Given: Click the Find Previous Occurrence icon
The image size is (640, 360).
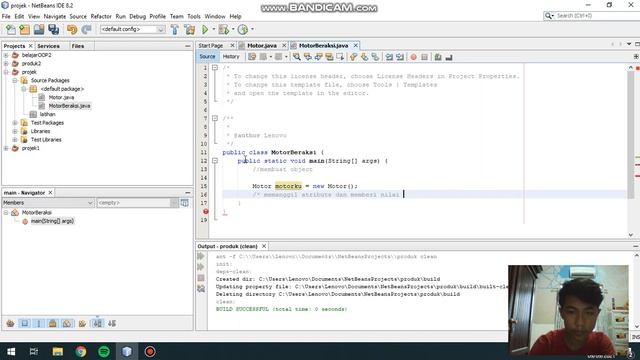Looking at the screenshot, I should click(x=308, y=57).
